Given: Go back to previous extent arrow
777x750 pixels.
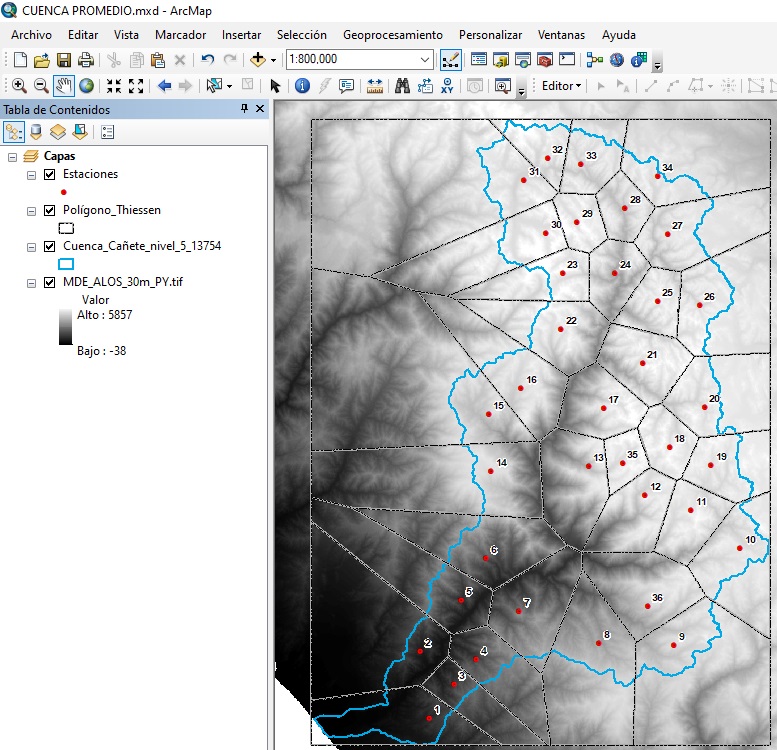Looking at the screenshot, I should pos(165,86).
